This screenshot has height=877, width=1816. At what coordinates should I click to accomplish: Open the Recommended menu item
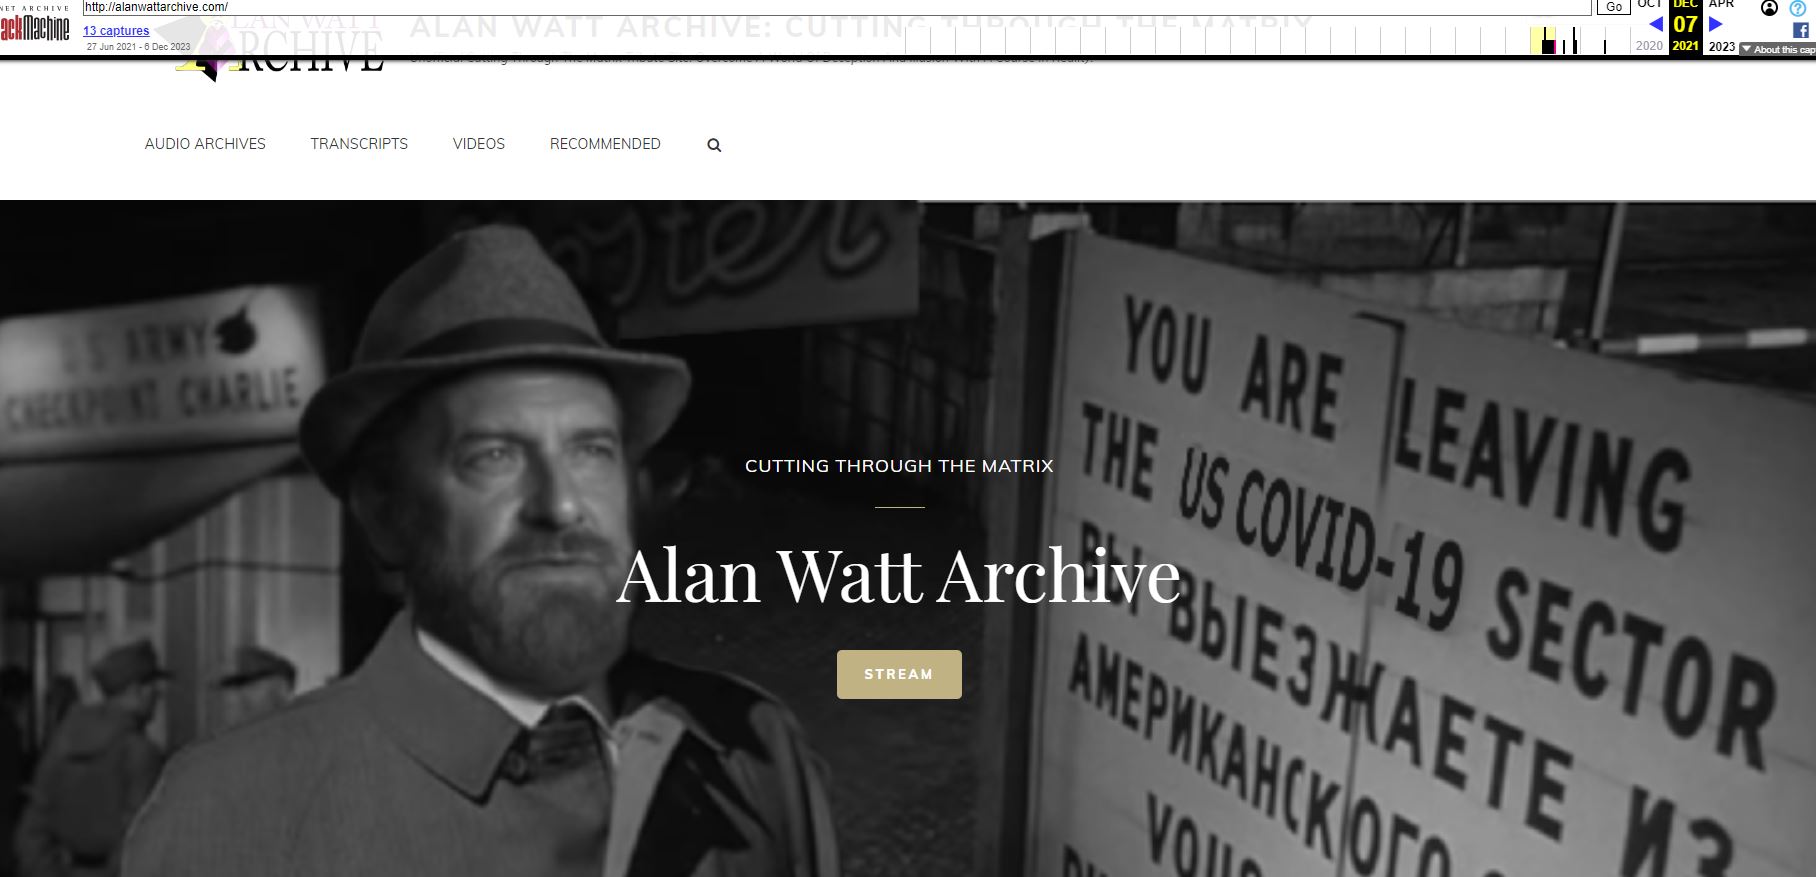tap(605, 144)
